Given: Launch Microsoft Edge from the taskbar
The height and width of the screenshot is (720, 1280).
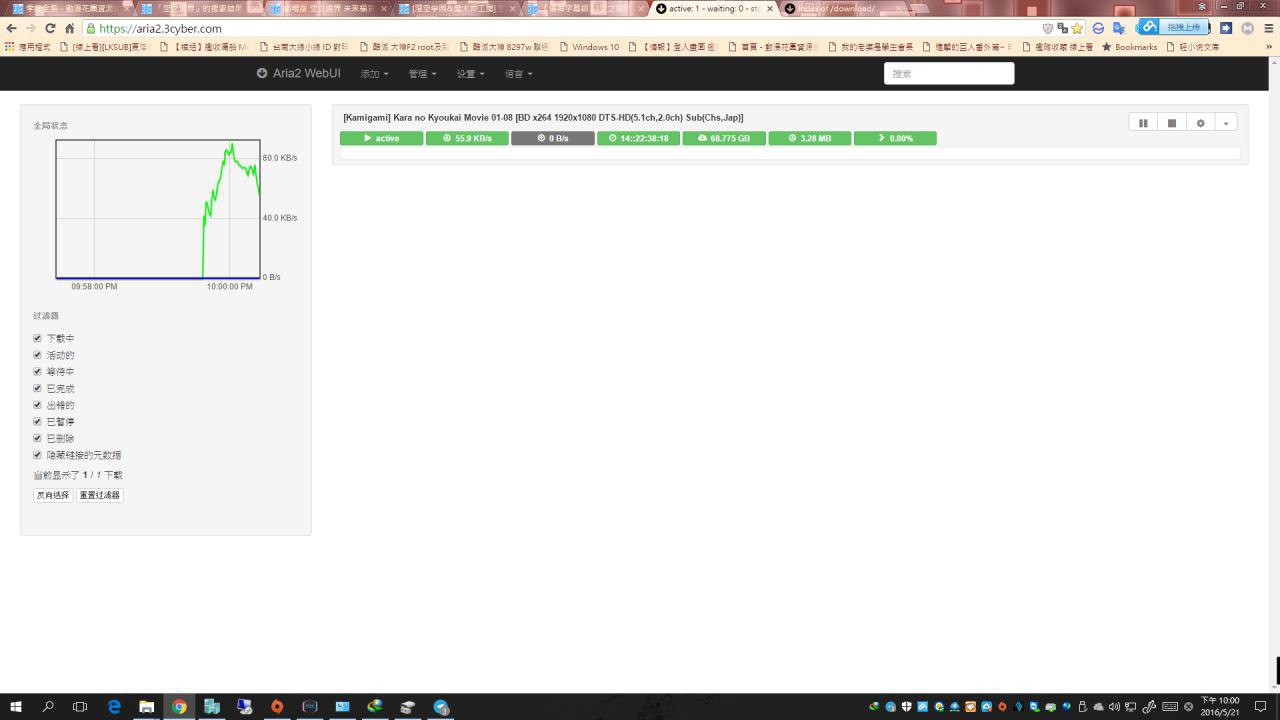Looking at the screenshot, I should pos(114,707).
